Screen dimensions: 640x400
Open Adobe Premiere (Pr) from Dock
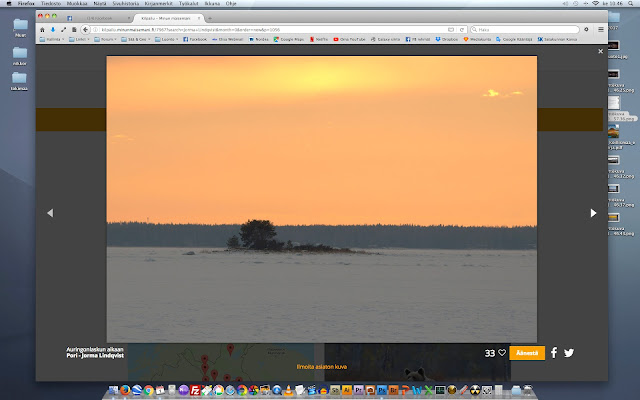click(358, 390)
